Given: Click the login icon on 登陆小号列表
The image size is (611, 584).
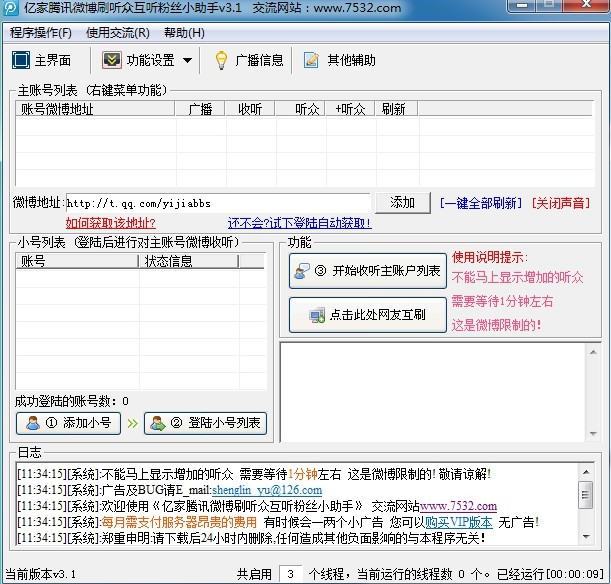Looking at the screenshot, I should pyautogui.click(x=158, y=423).
